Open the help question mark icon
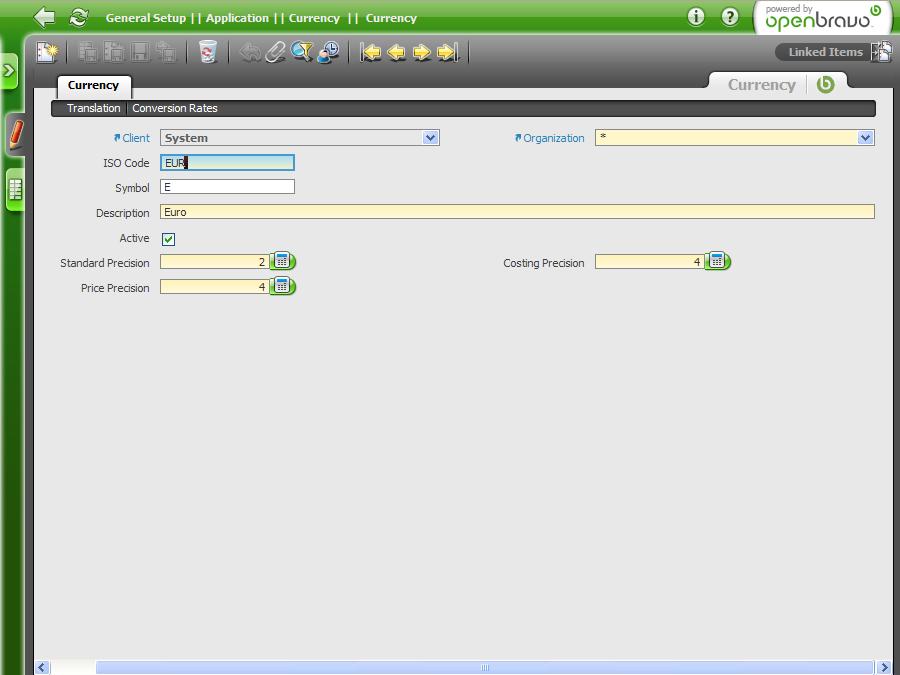 pos(730,17)
